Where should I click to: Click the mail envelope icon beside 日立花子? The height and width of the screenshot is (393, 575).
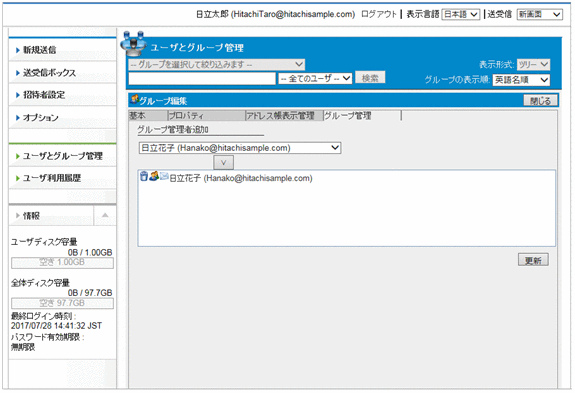(x=164, y=176)
